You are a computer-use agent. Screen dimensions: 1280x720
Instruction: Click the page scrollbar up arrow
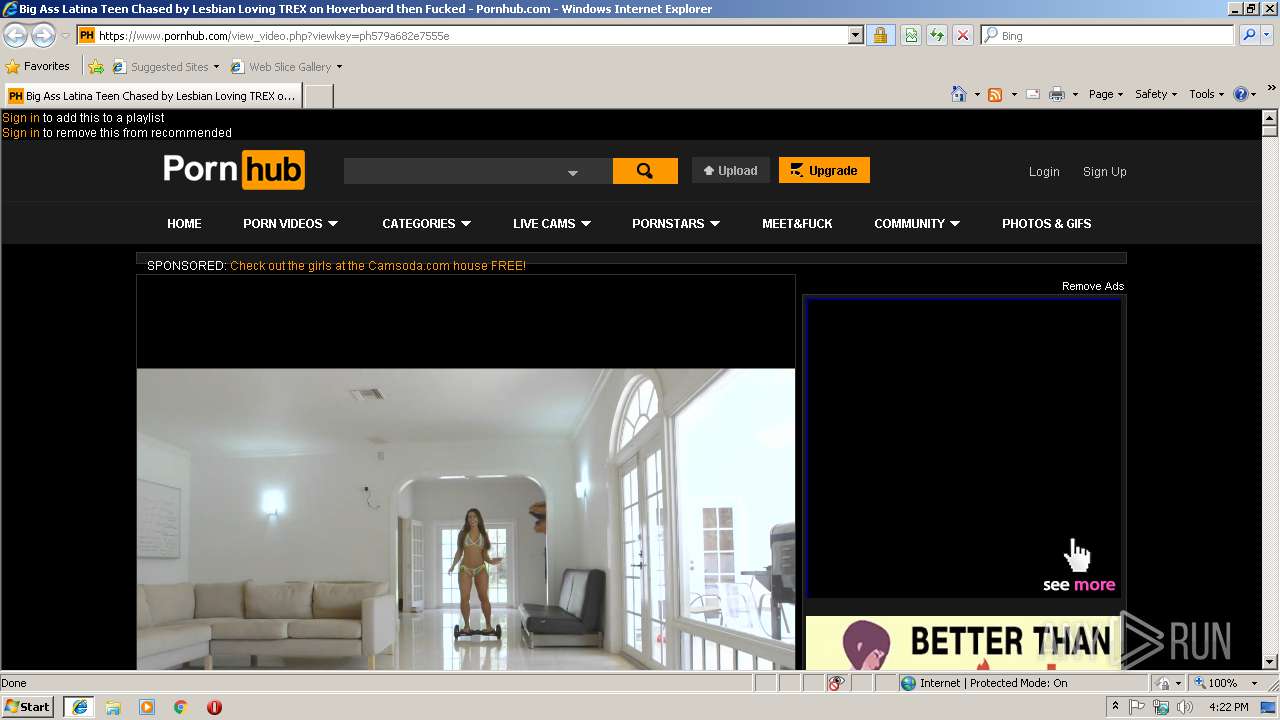coord(1270,117)
